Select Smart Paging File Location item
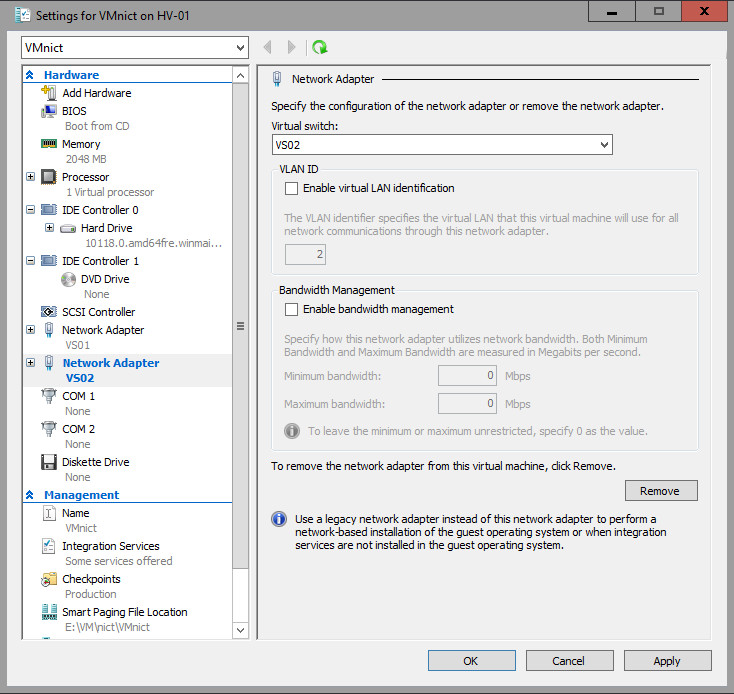The width and height of the screenshot is (734, 694). point(125,612)
